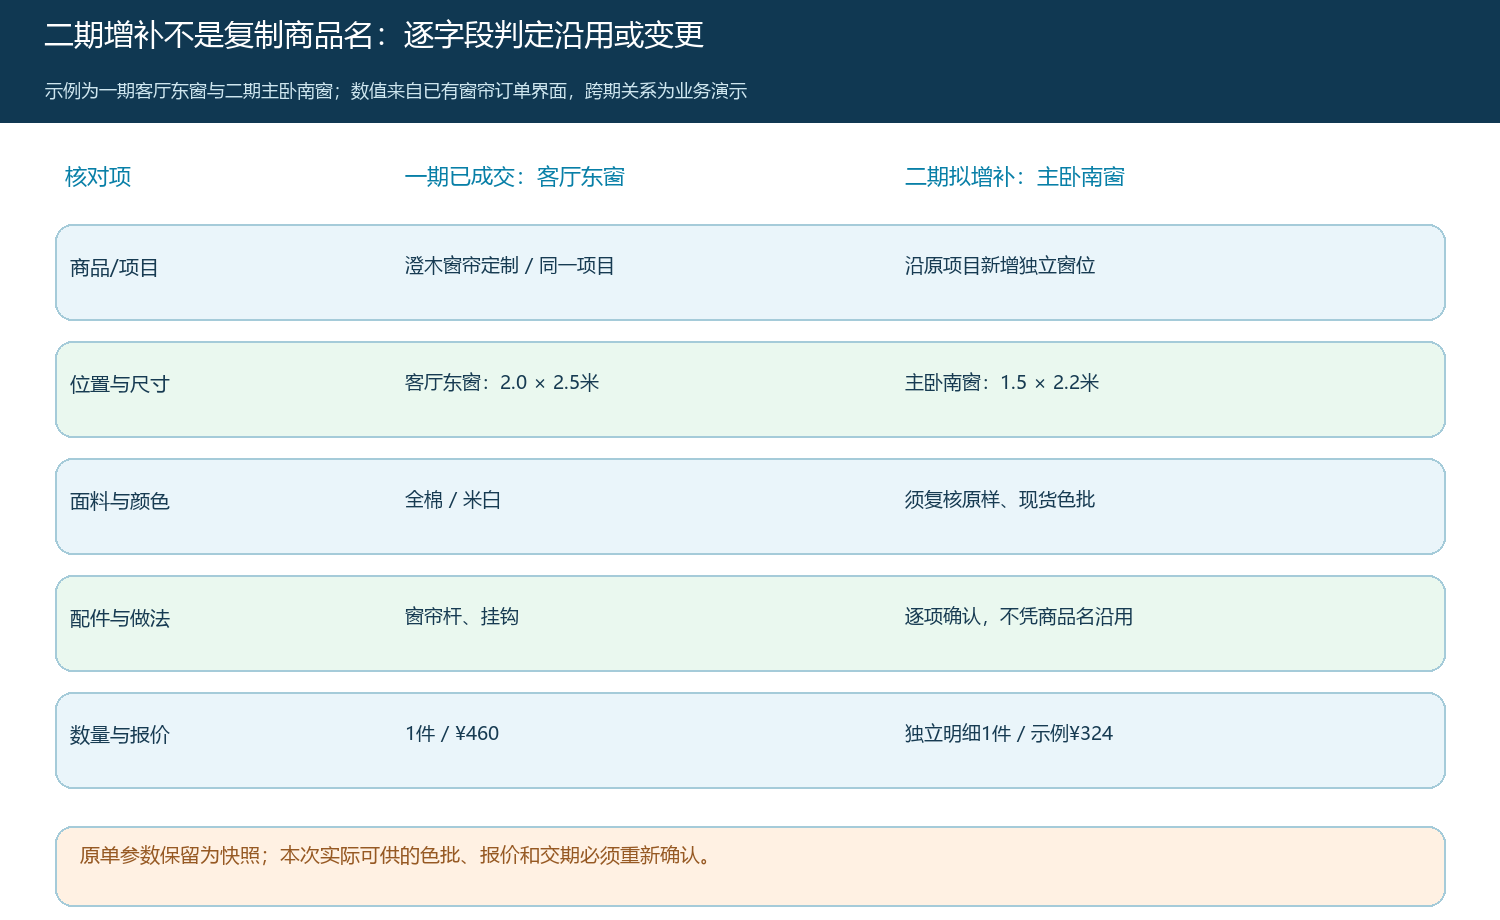Click the 全棉 / 米白 cell

tap(453, 500)
